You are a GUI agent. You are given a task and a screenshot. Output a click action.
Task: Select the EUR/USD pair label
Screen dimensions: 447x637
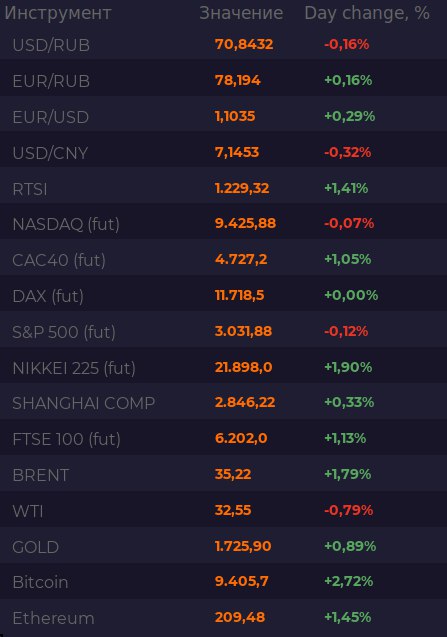pyautogui.click(x=50, y=117)
